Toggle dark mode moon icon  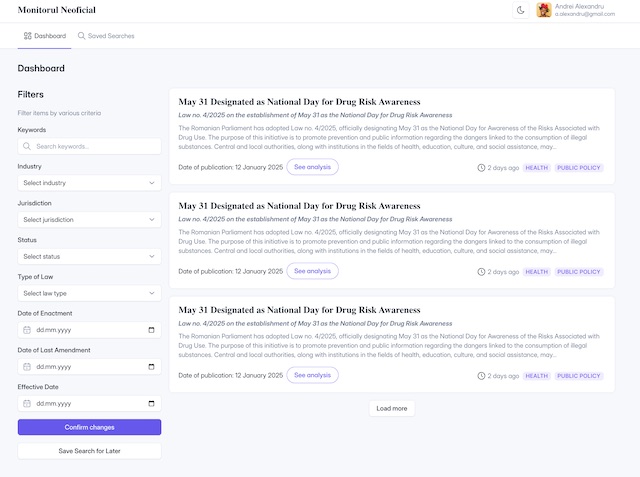(x=521, y=10)
